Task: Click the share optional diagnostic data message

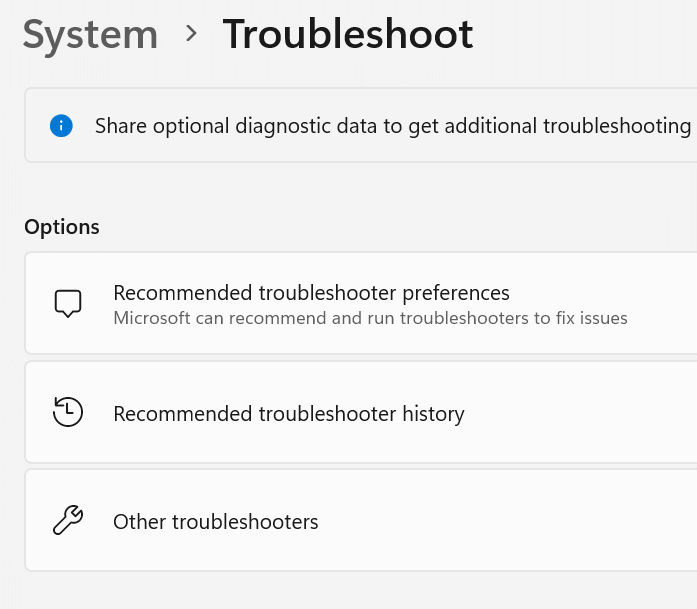Action: click(x=392, y=126)
